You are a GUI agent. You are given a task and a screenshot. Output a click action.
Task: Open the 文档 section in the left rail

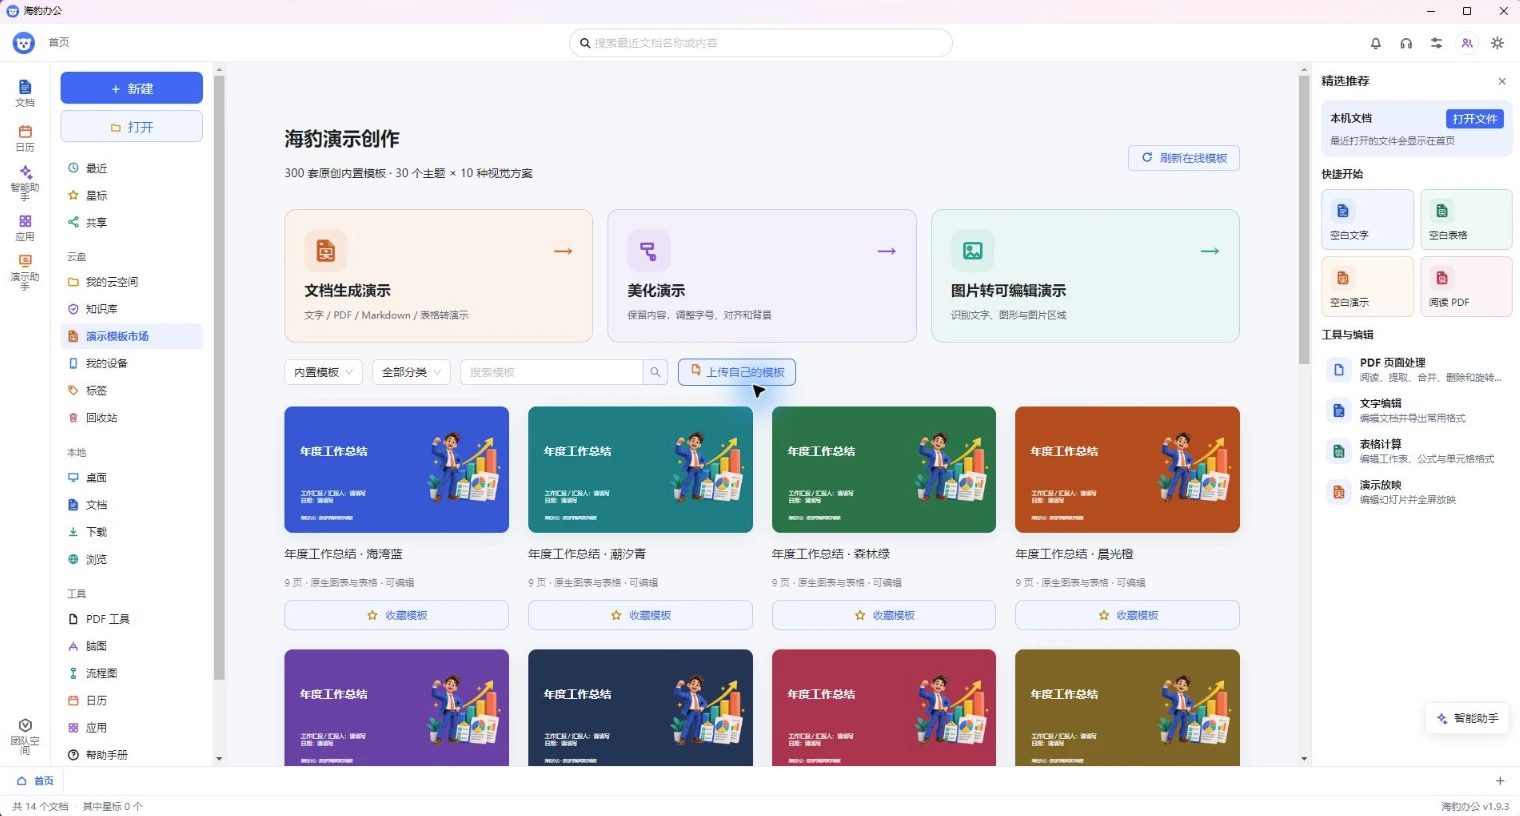click(25, 93)
